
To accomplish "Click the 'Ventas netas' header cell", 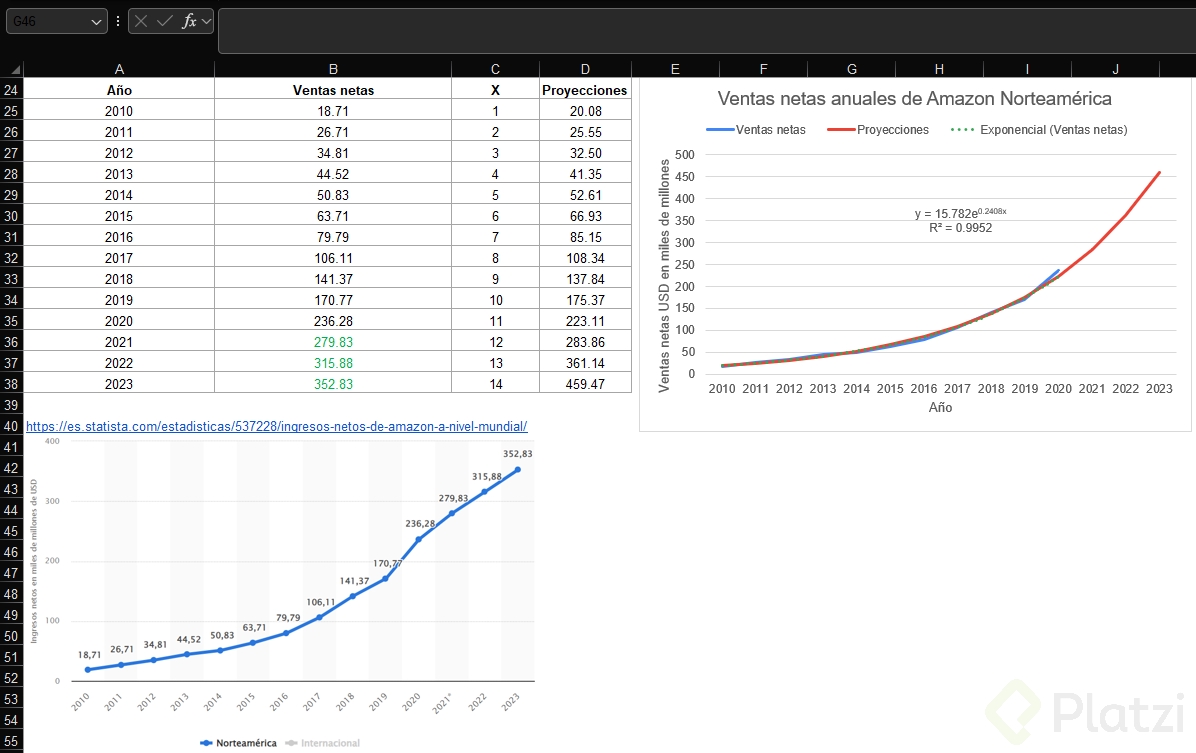I will tap(333, 90).
